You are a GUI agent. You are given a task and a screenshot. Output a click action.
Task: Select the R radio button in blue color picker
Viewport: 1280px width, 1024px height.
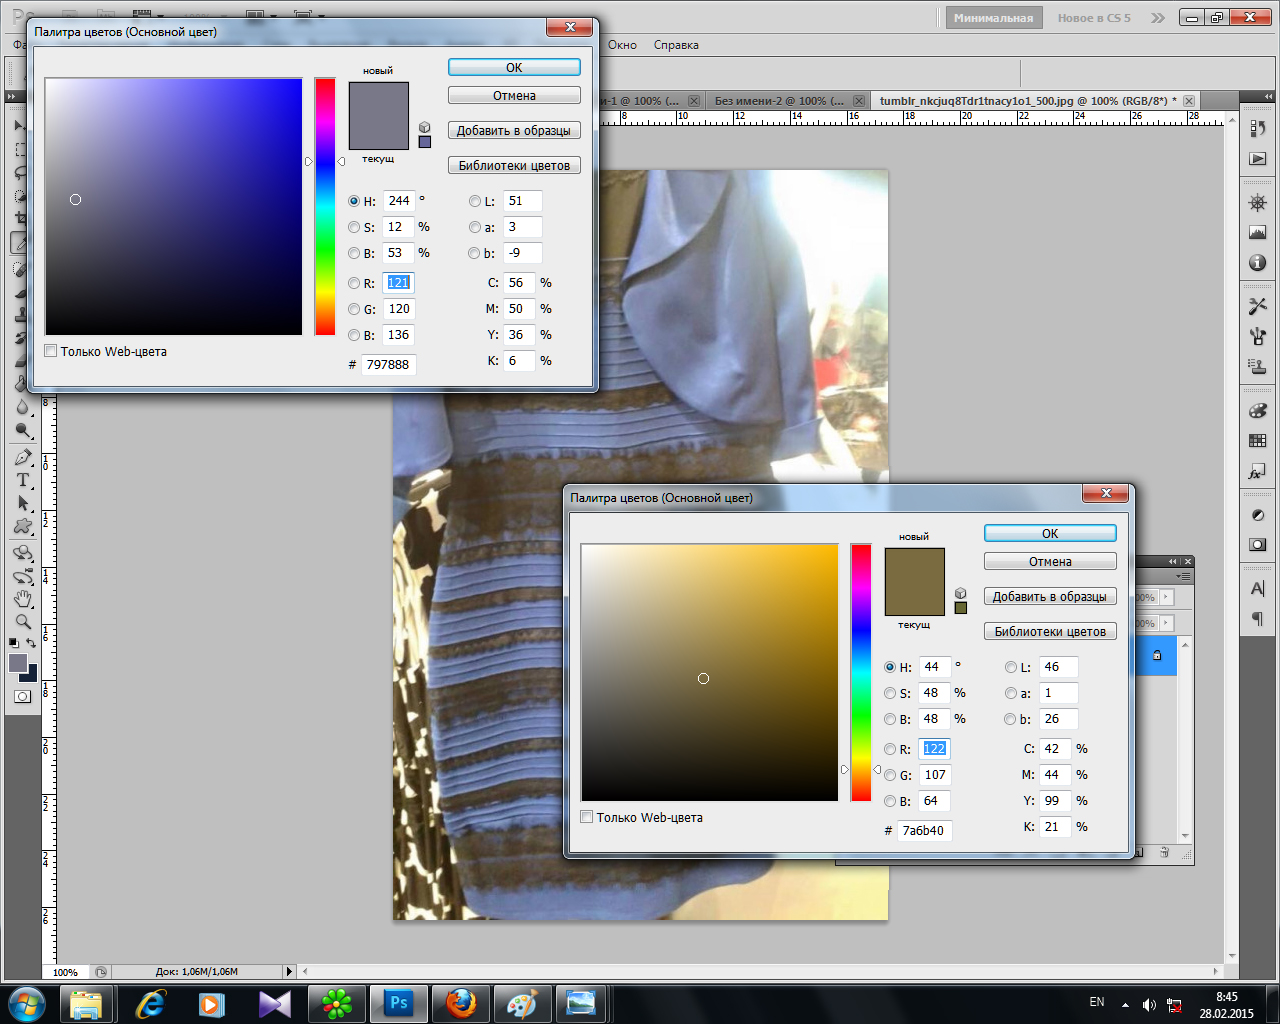pyautogui.click(x=354, y=283)
